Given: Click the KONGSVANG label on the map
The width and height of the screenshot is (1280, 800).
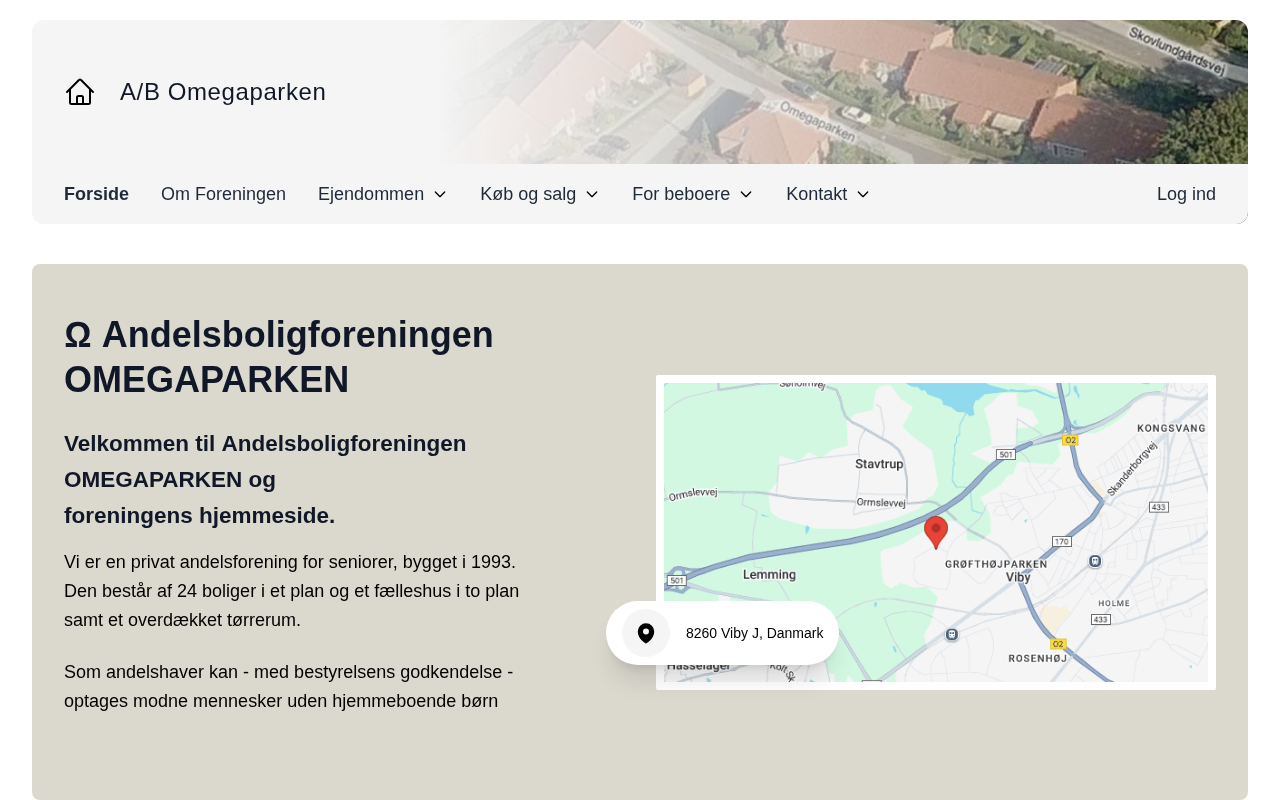Looking at the screenshot, I should (1171, 428).
